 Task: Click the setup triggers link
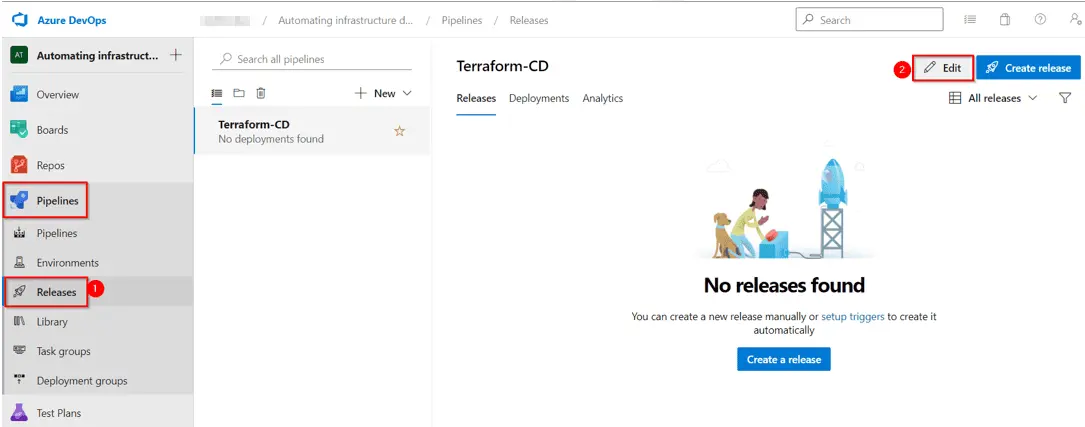tap(852, 316)
